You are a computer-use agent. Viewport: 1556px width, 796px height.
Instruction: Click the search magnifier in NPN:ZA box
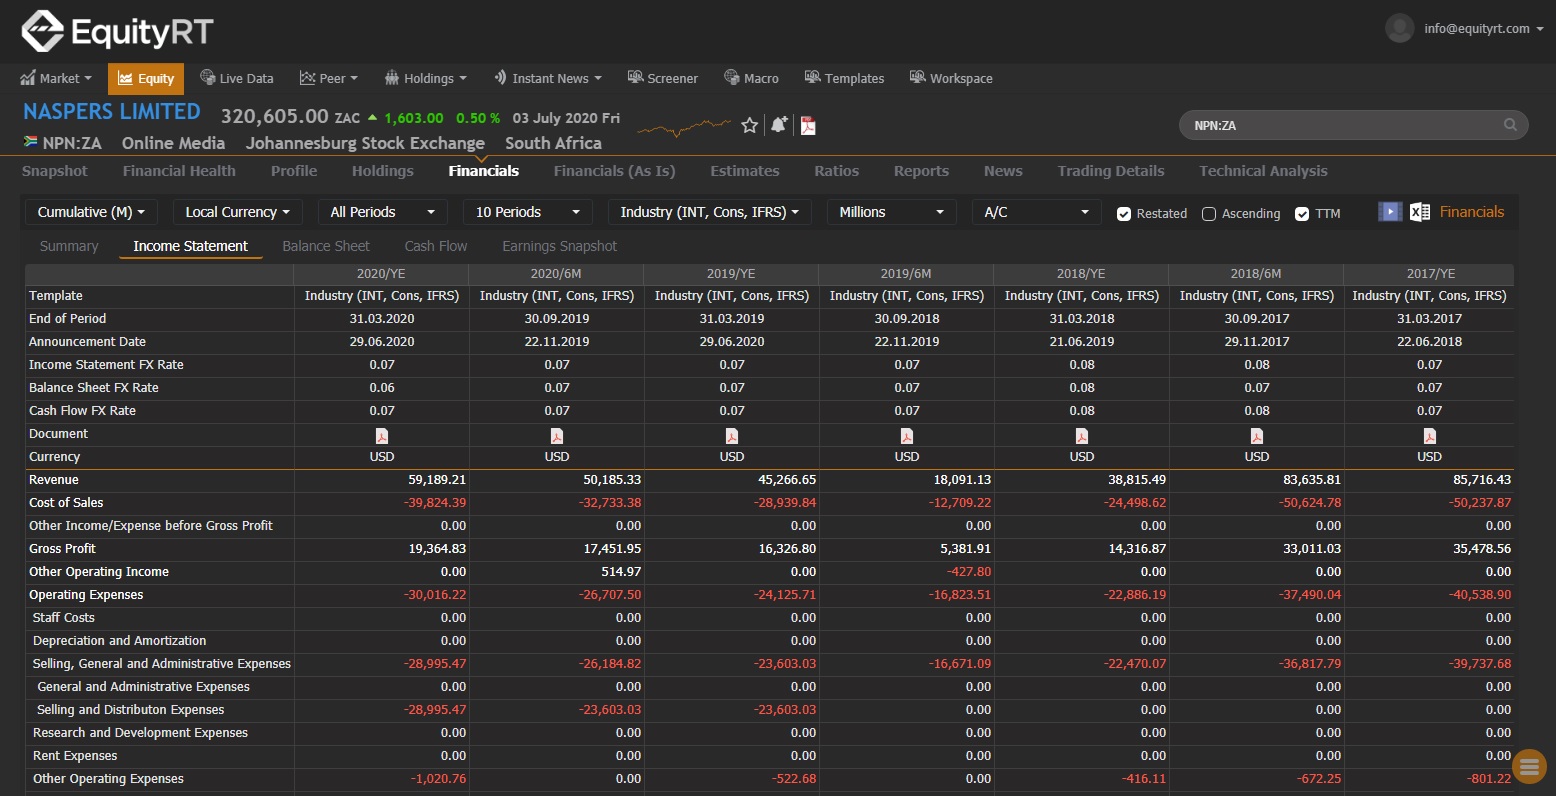point(1510,125)
